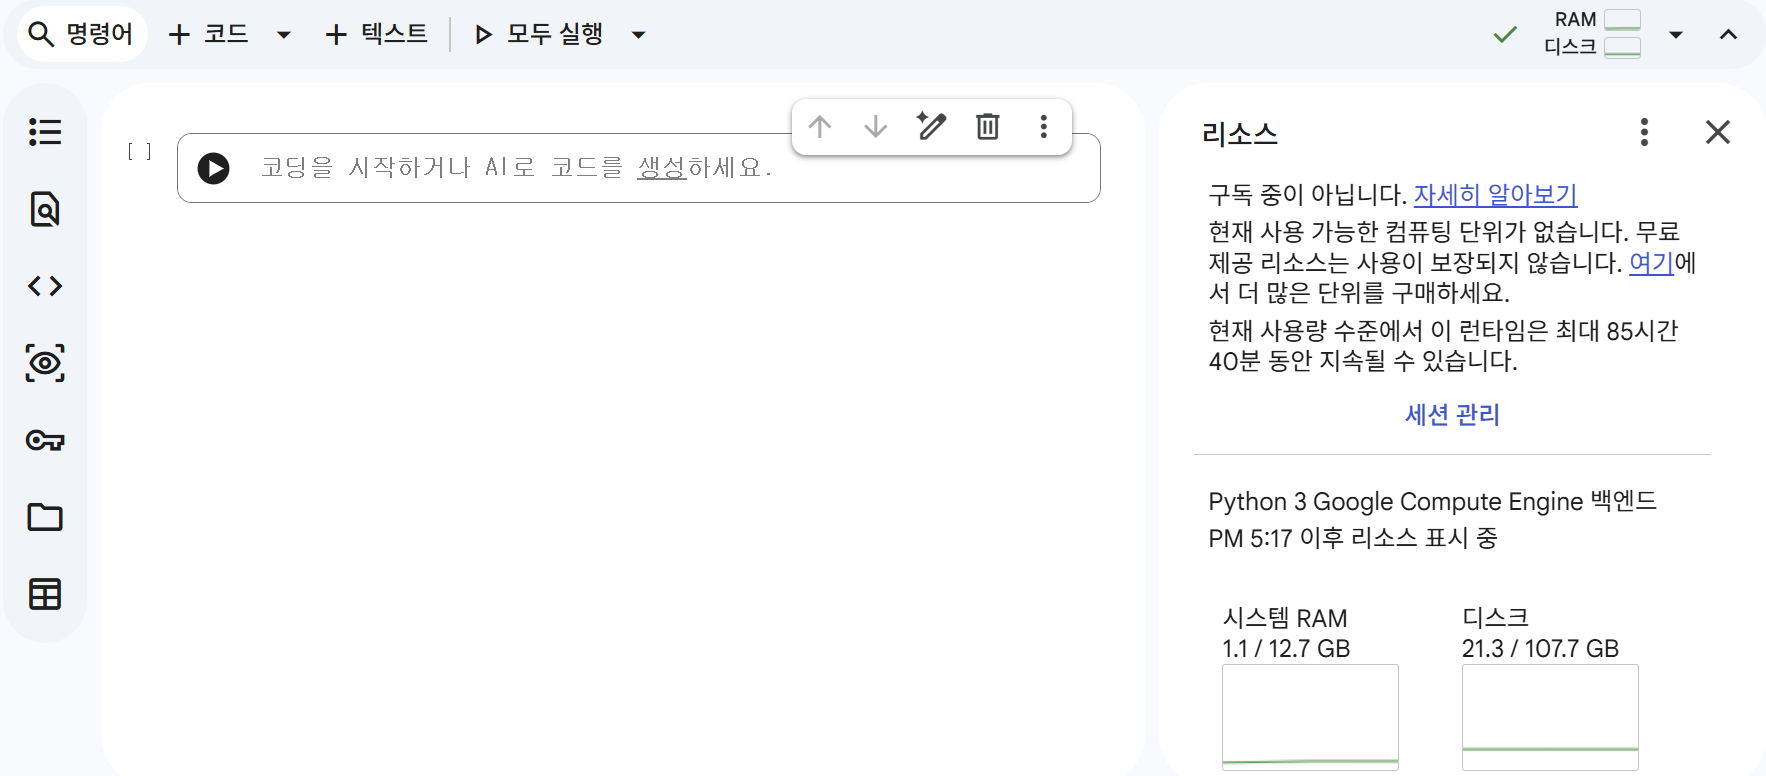Expand the 코드 dropdown arrow
This screenshot has width=1766, height=776.
pyautogui.click(x=284, y=35)
